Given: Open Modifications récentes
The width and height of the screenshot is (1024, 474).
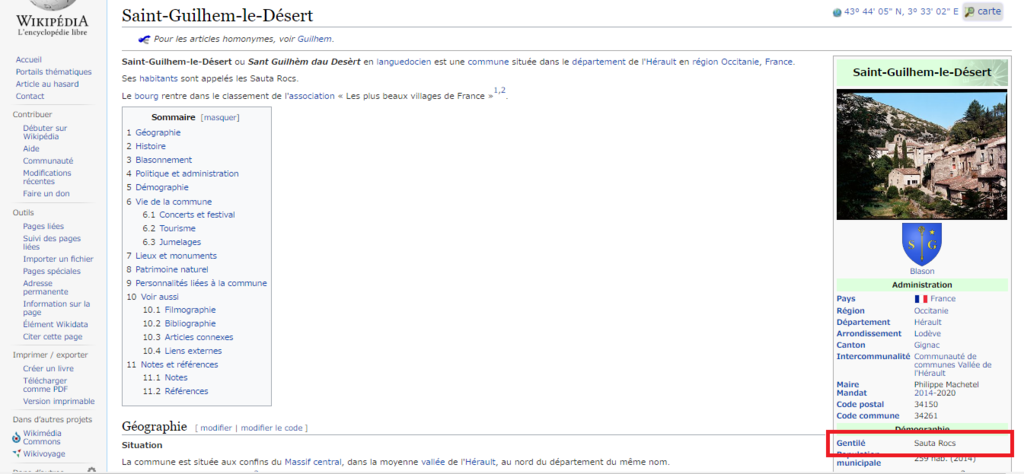Looking at the screenshot, I should (47, 177).
